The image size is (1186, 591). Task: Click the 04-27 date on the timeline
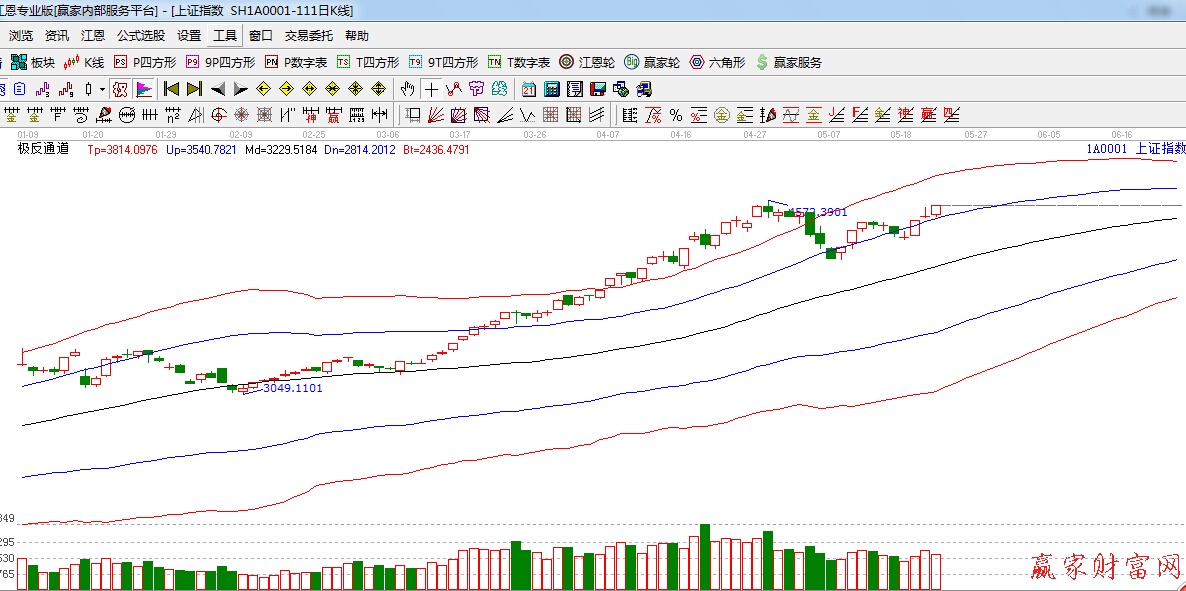point(755,134)
